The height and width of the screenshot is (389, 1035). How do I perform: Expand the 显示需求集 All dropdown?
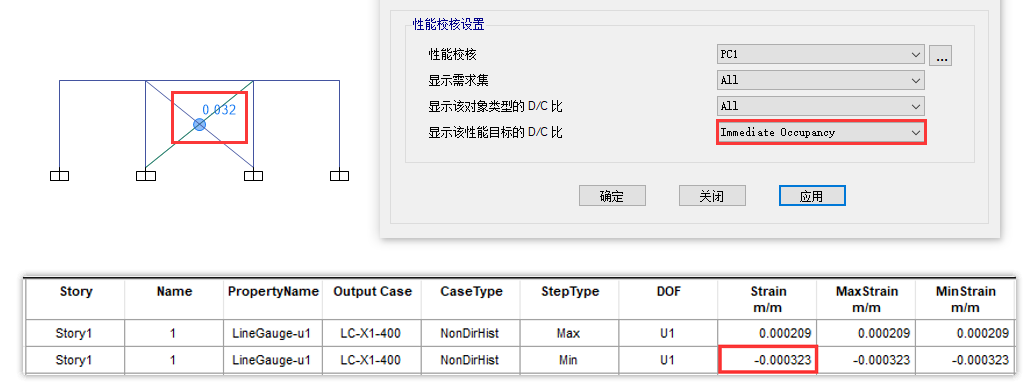click(820, 81)
